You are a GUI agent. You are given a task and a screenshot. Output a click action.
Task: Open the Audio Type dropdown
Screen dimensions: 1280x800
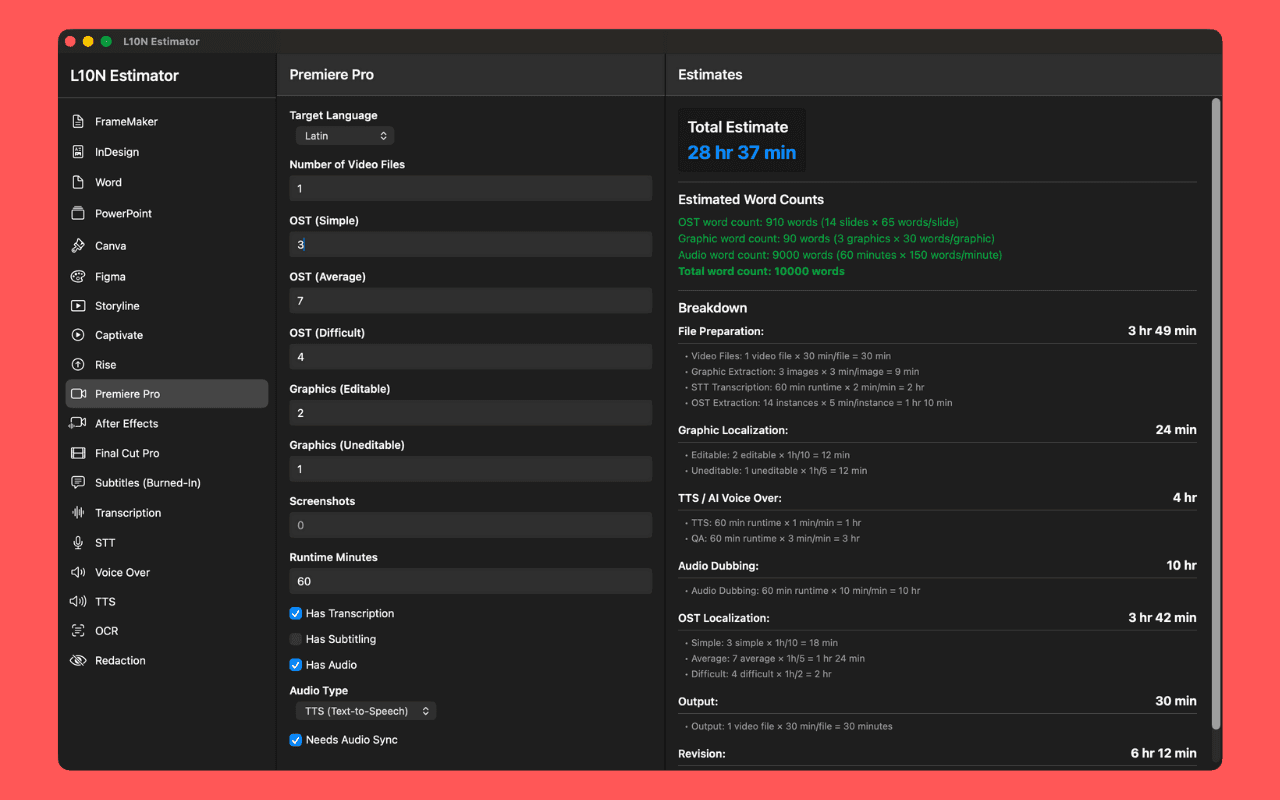point(365,710)
